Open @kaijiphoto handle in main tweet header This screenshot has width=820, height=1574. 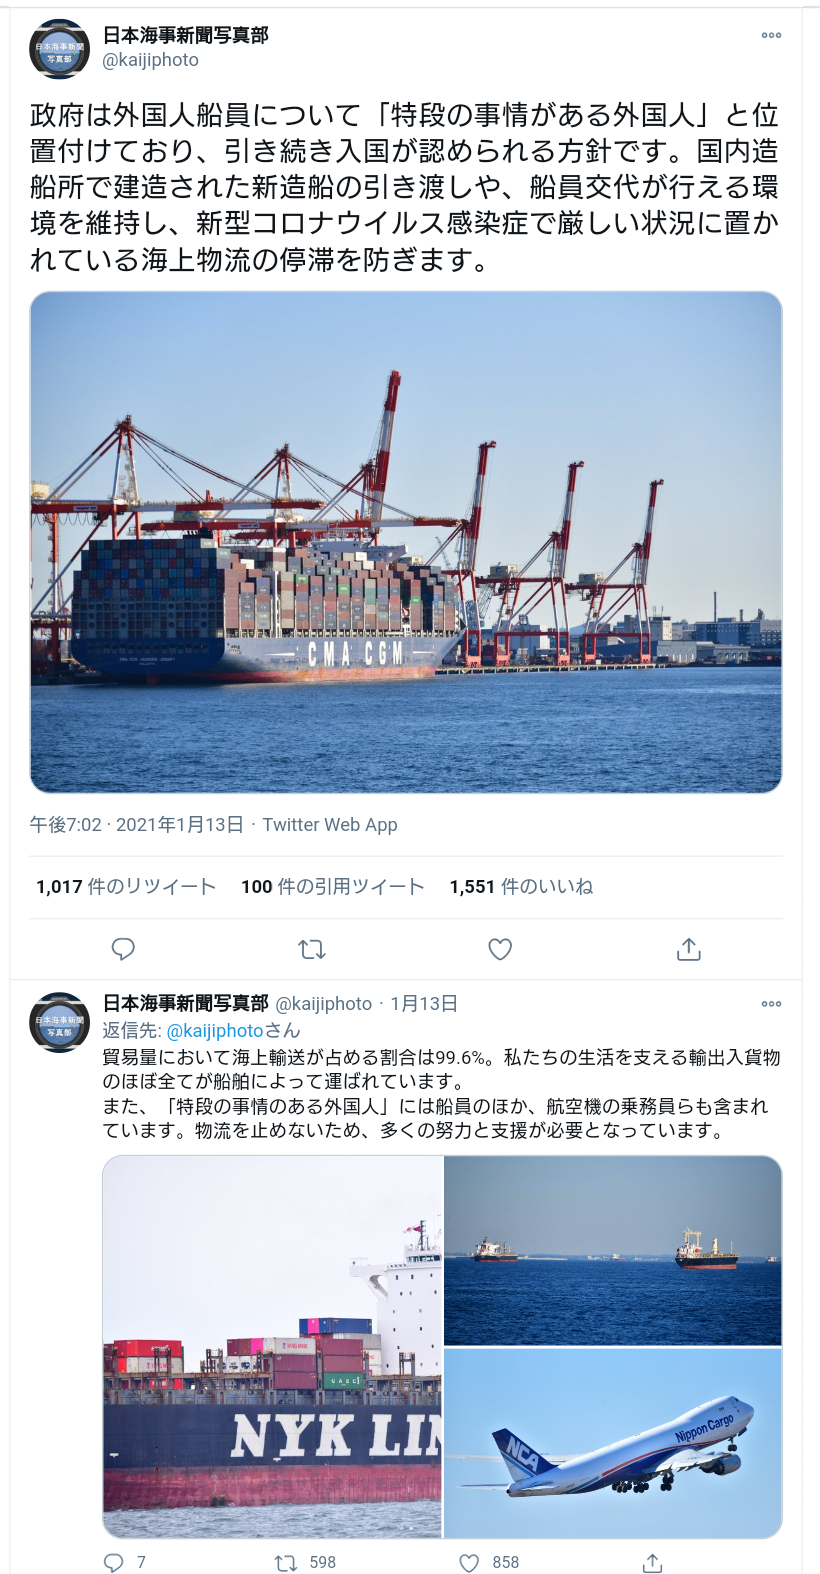(151, 60)
